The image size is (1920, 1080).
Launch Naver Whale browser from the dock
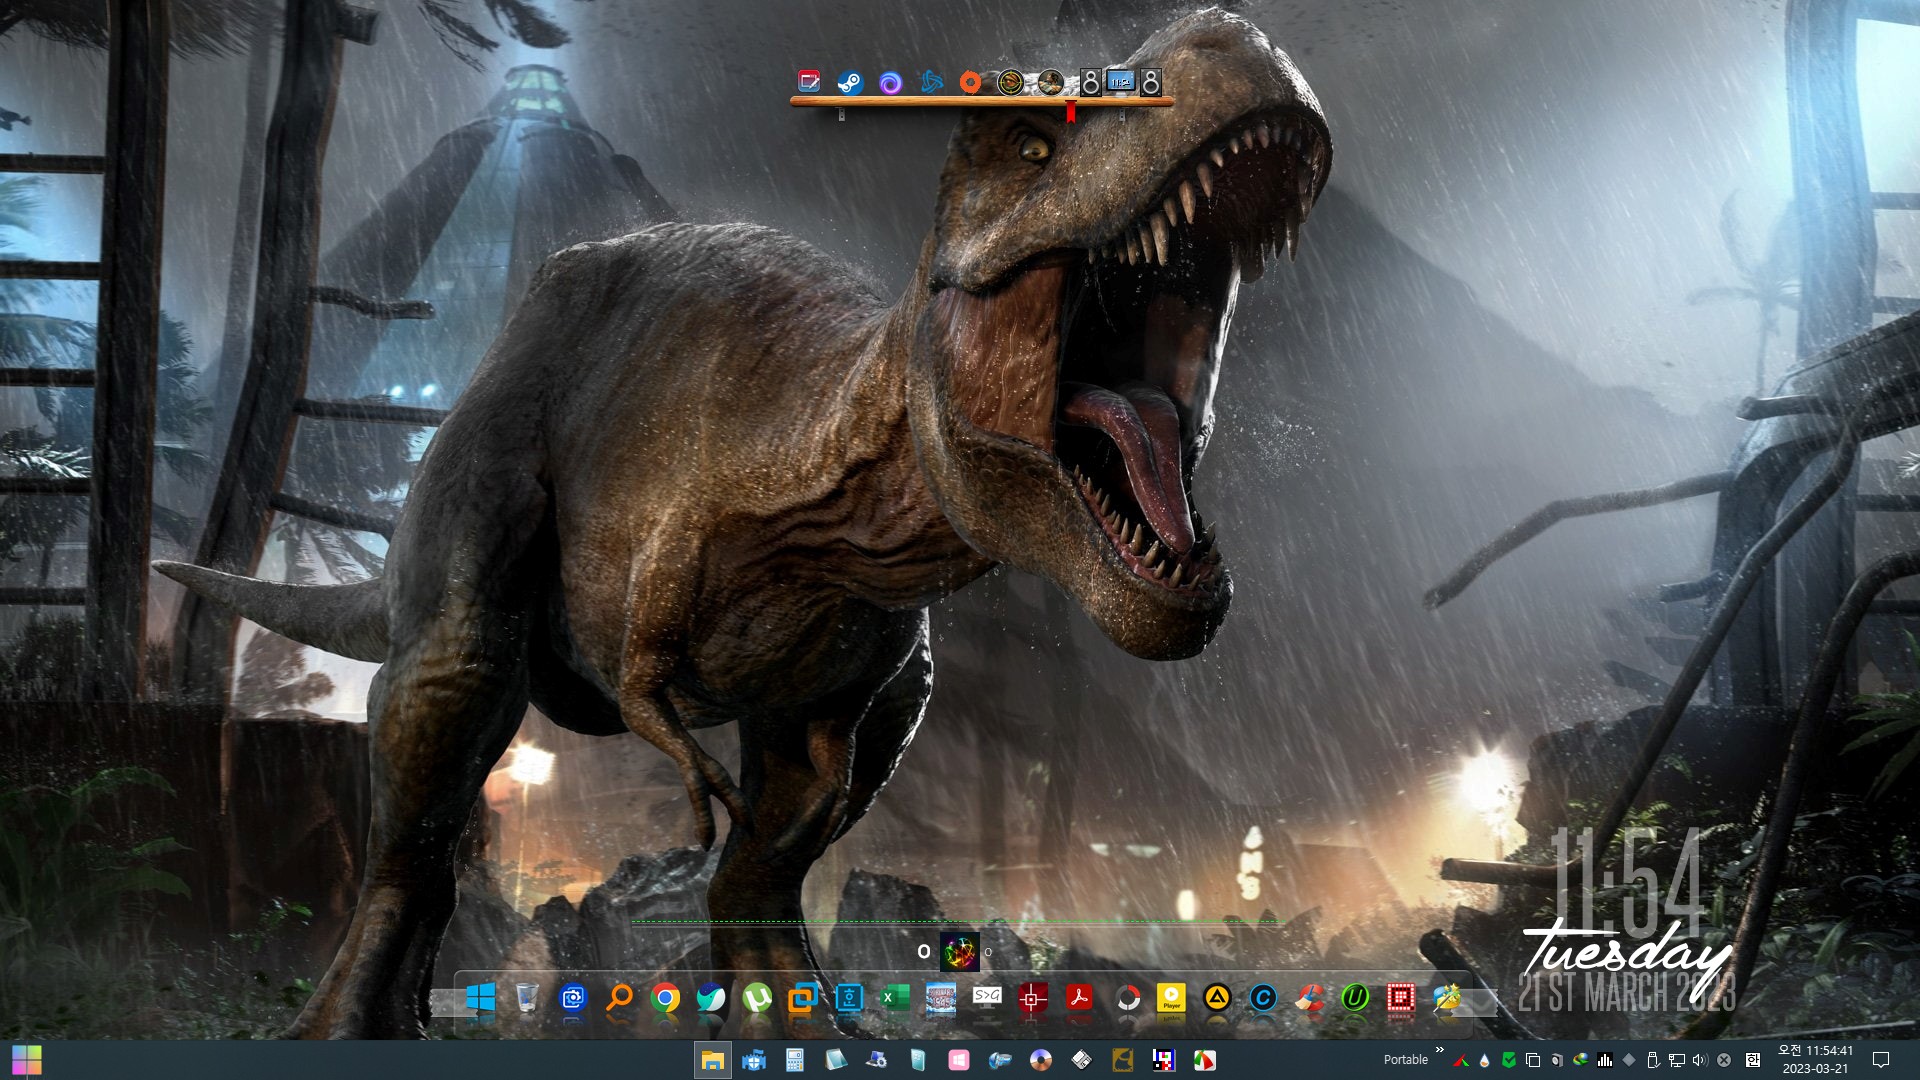711,997
